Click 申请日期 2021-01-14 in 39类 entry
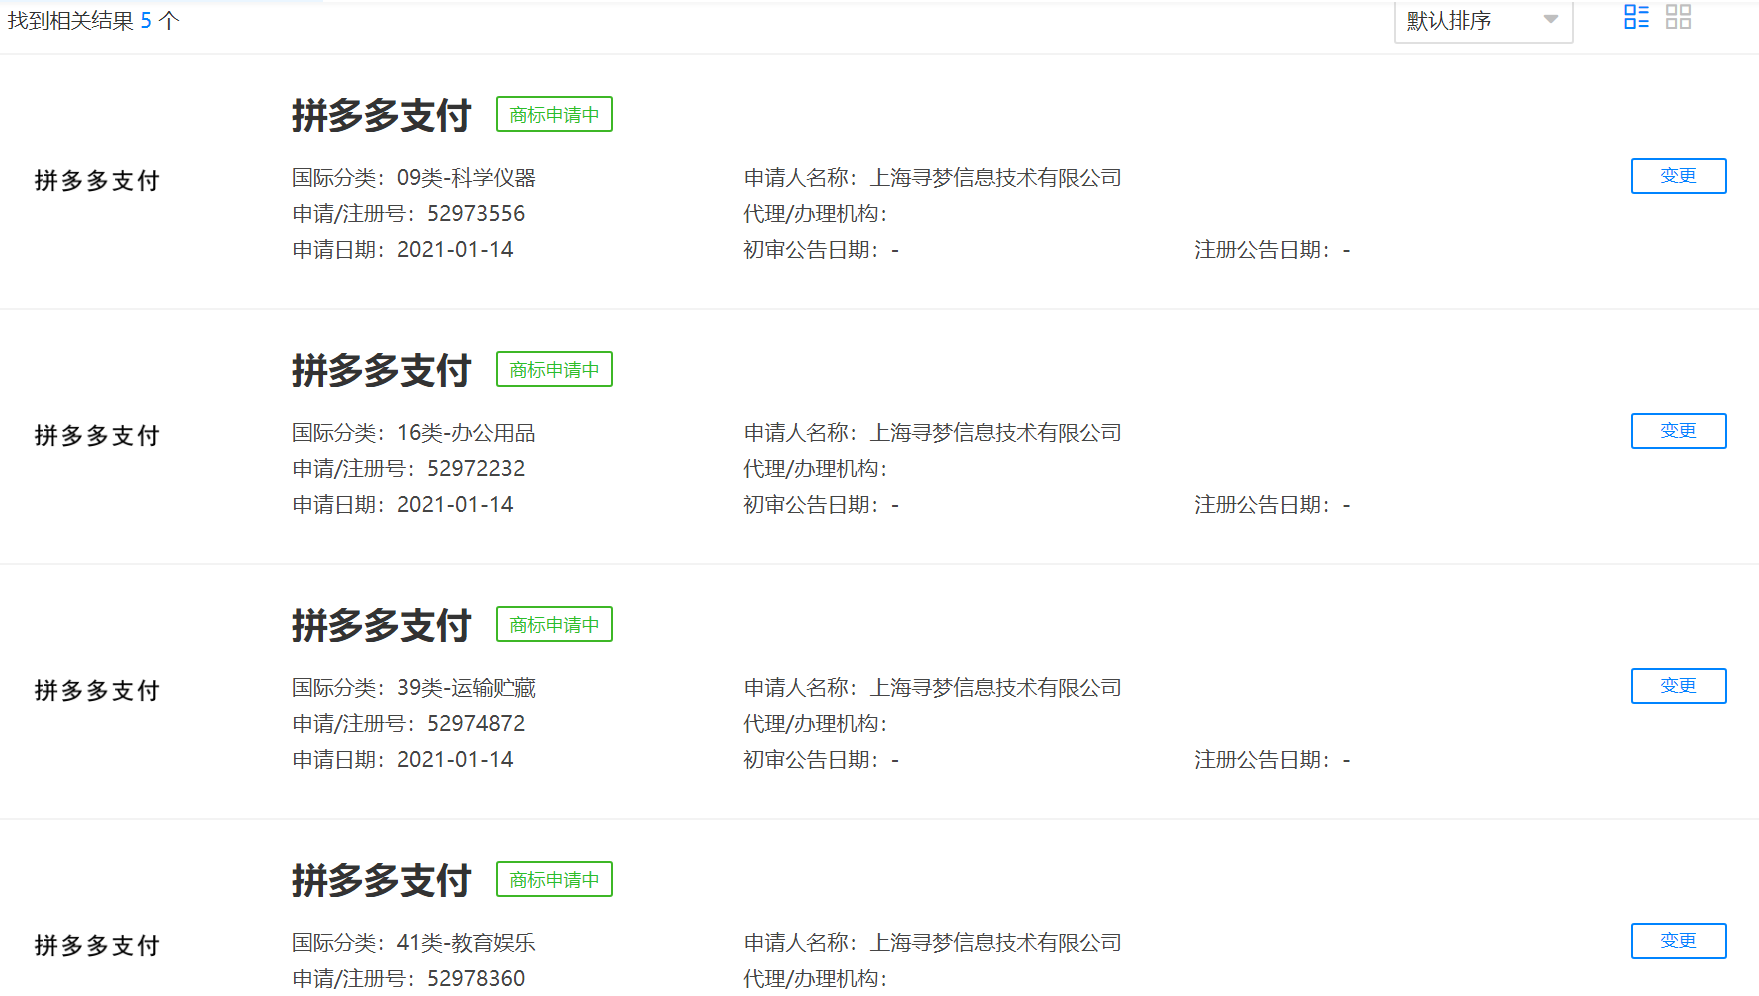The image size is (1759, 996). coord(403,760)
